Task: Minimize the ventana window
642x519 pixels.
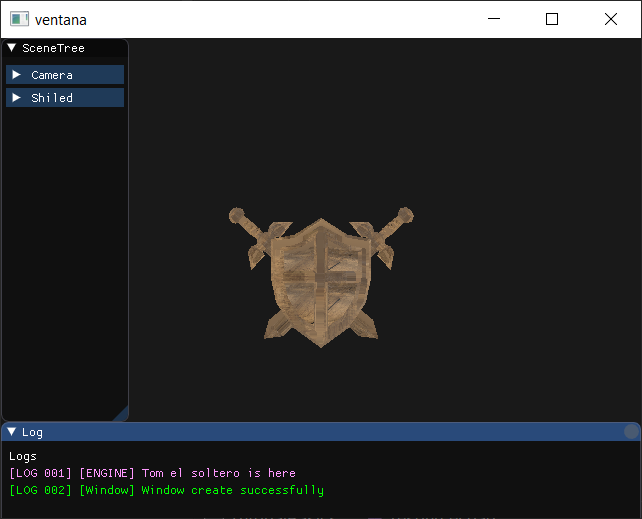Action: [x=493, y=19]
